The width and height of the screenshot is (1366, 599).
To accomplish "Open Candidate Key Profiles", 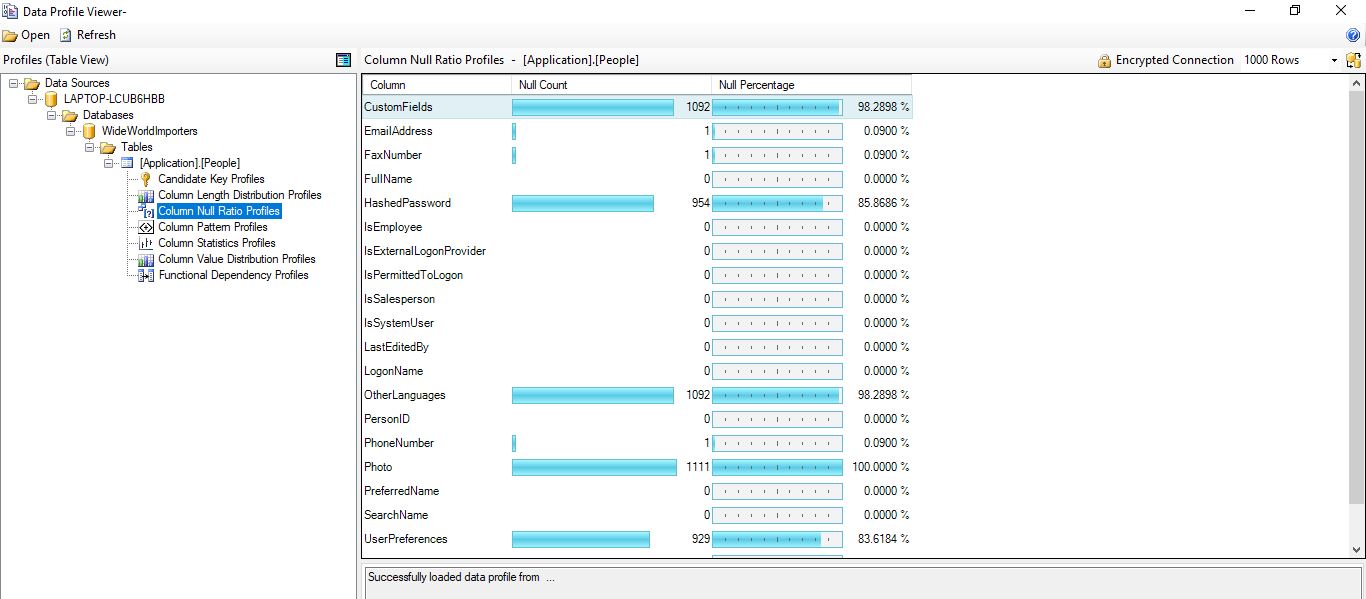I will pyautogui.click(x=211, y=179).
